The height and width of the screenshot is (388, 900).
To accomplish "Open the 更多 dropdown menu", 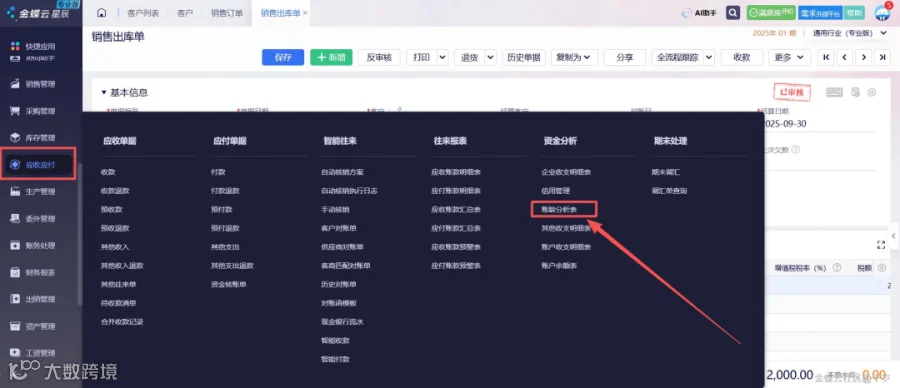I will [789, 57].
